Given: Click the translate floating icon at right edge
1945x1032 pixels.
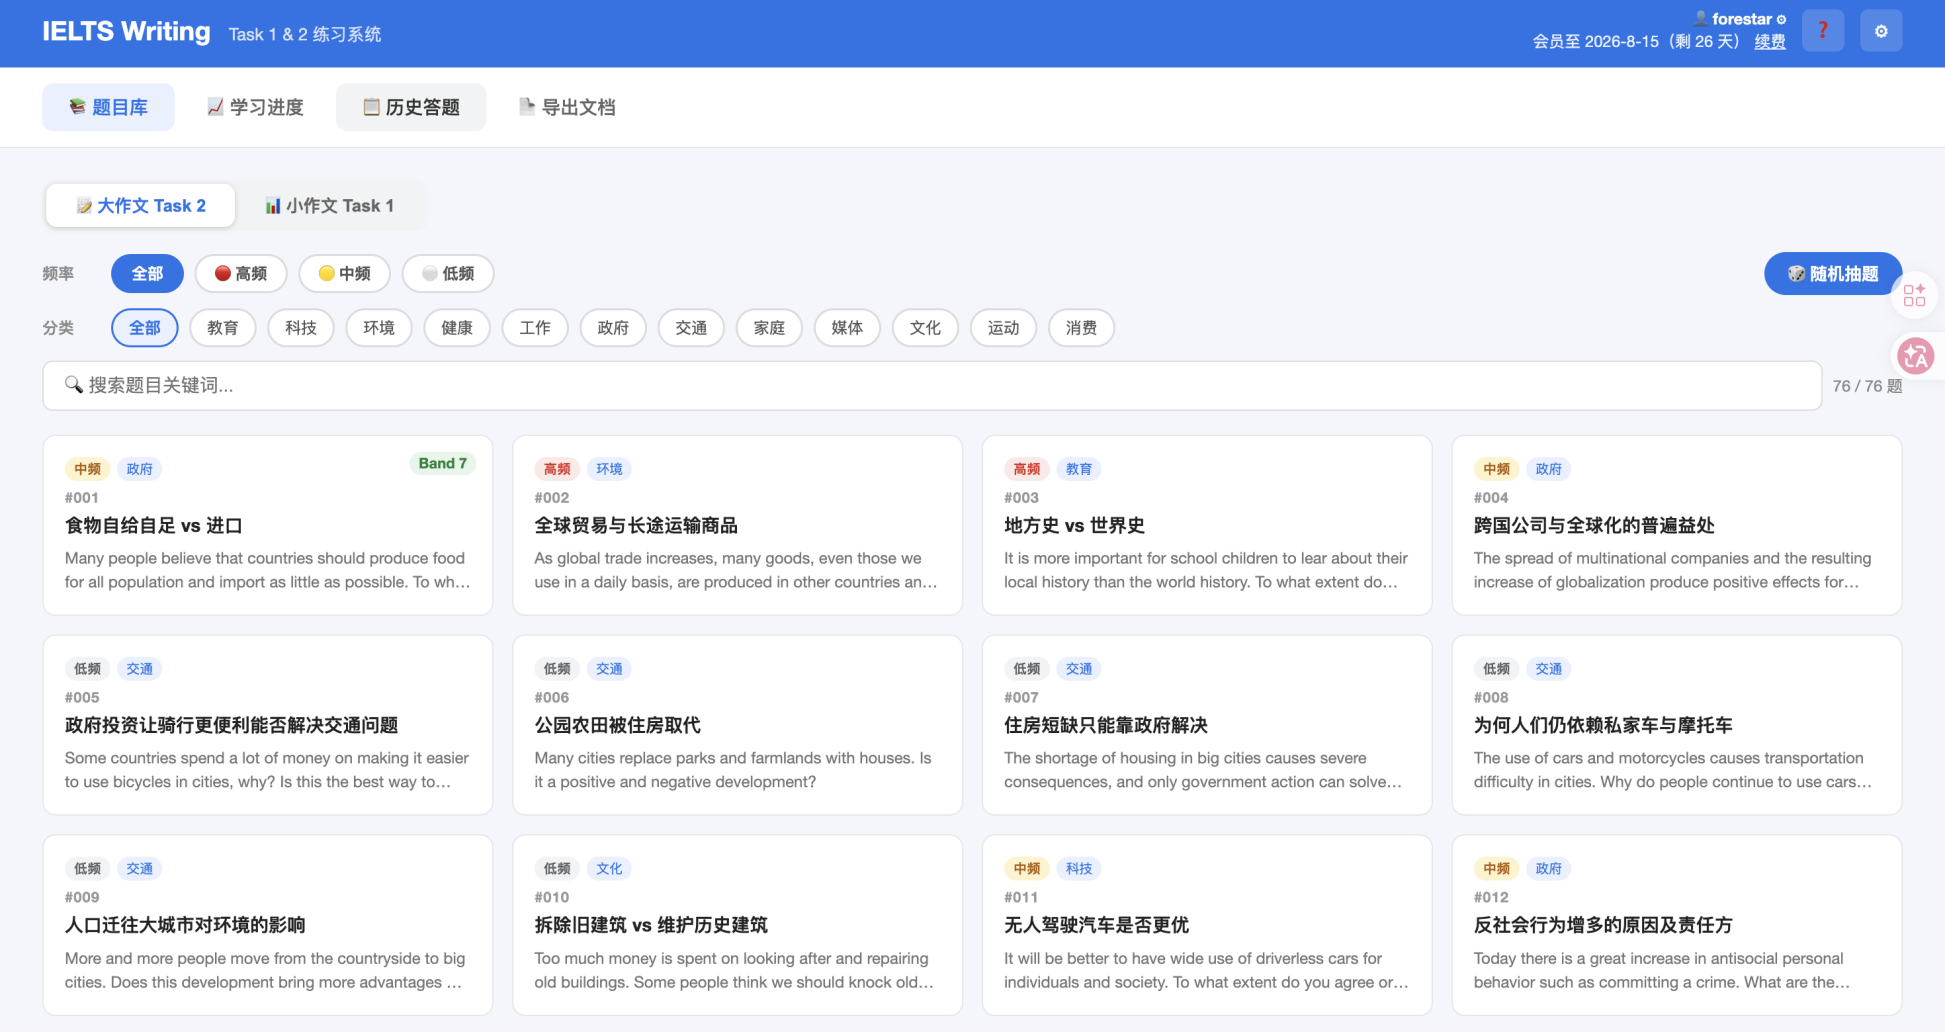Looking at the screenshot, I should [x=1916, y=355].
